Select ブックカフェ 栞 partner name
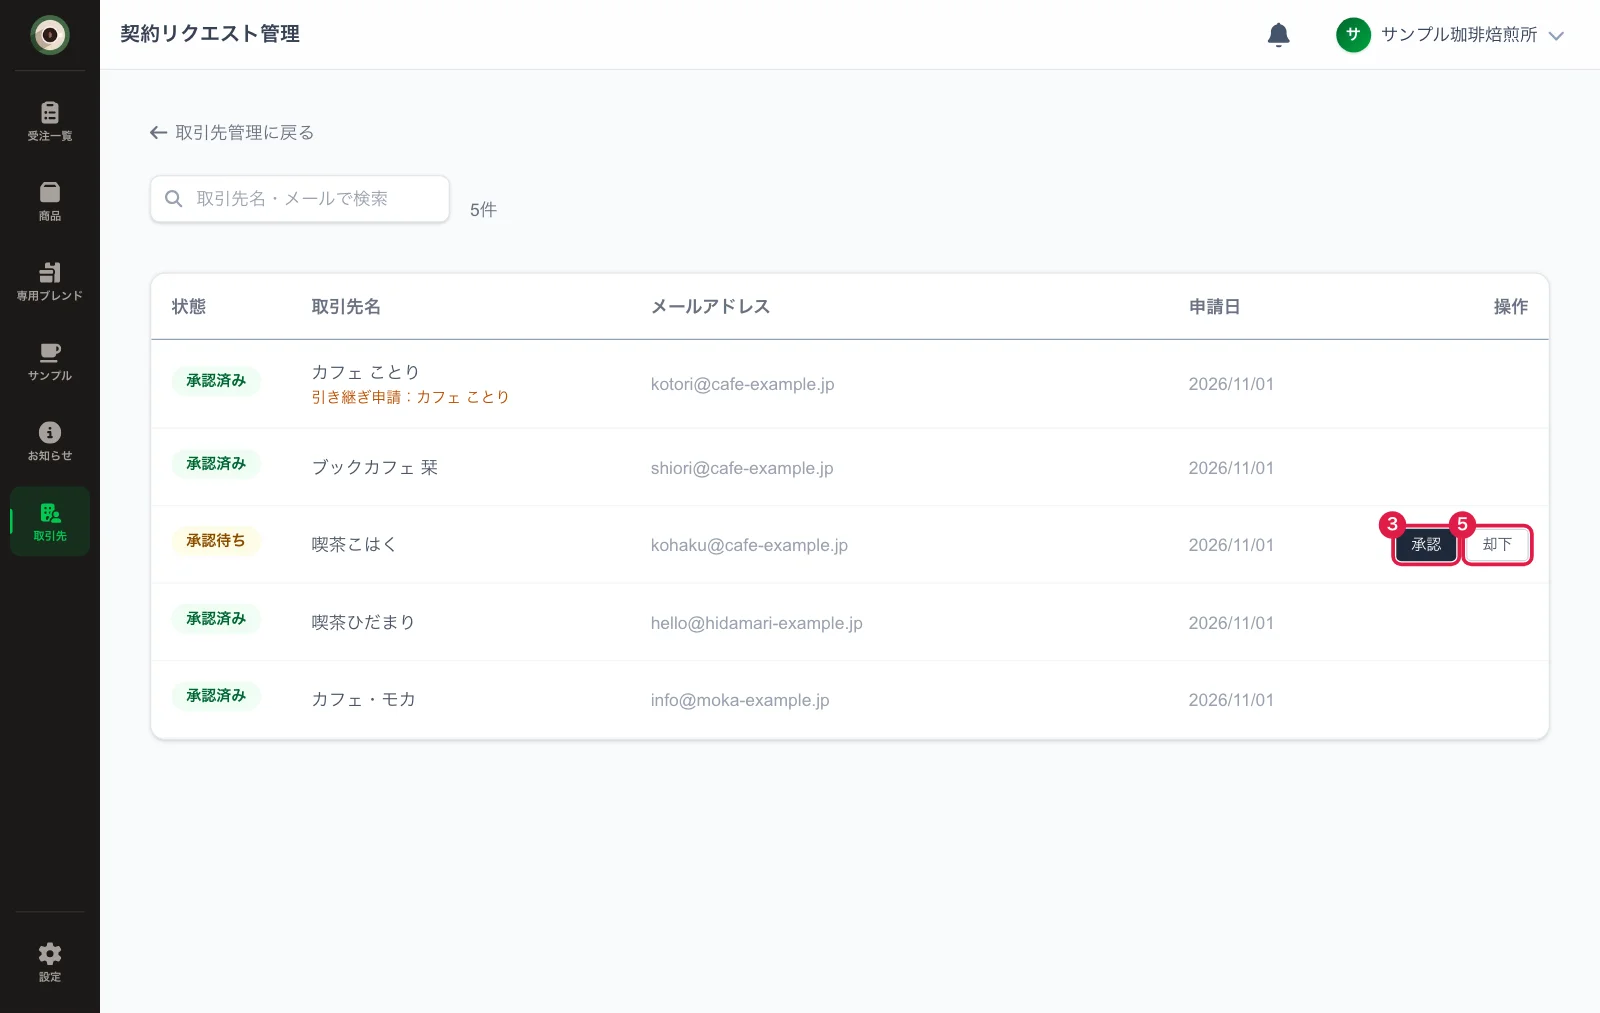 tap(375, 468)
